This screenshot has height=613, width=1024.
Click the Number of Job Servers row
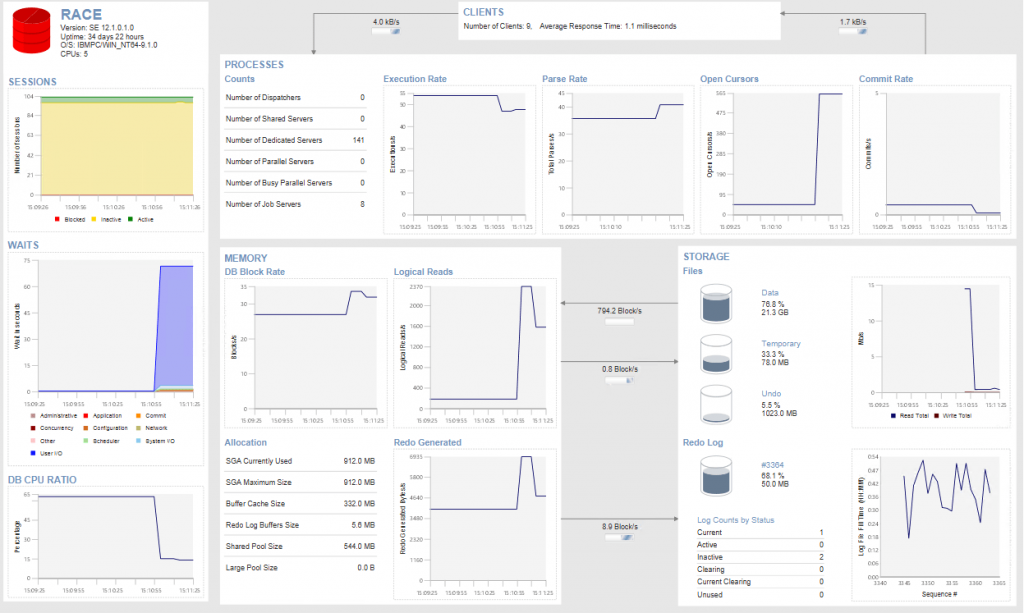(x=295, y=204)
